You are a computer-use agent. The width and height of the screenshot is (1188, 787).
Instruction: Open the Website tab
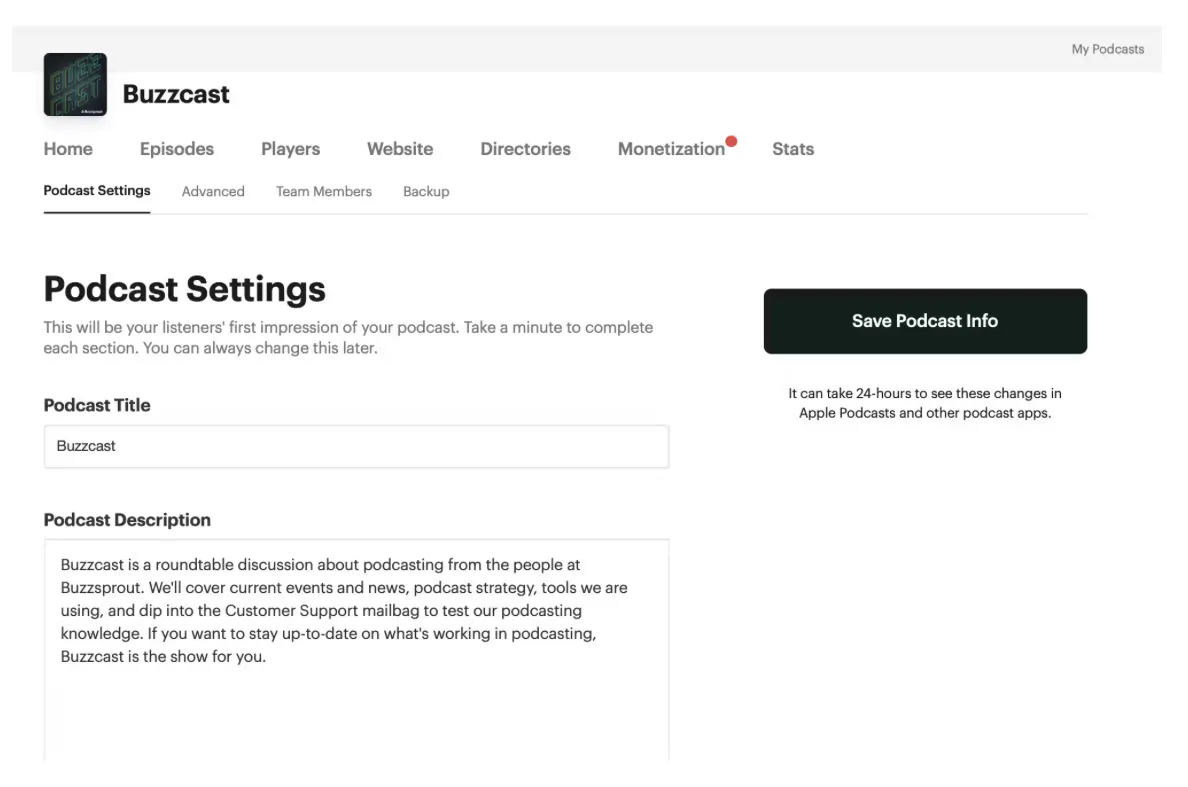[400, 149]
